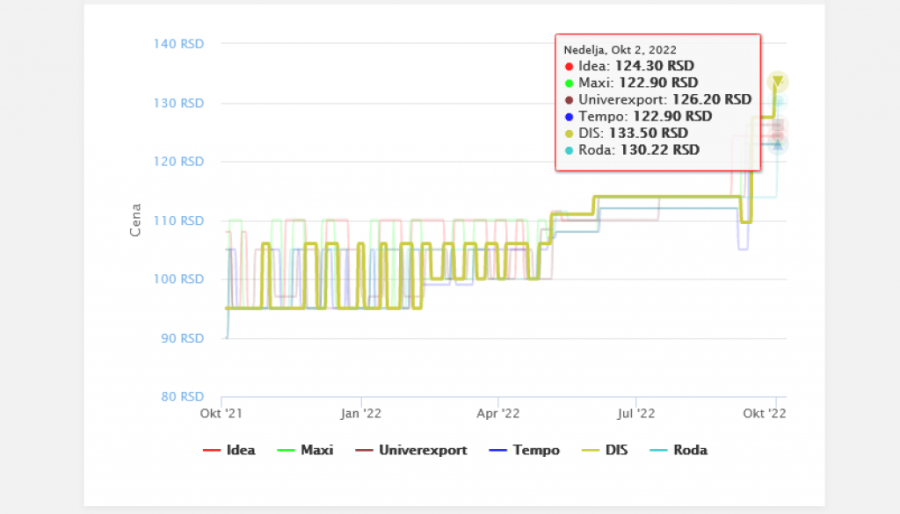Viewport: 900px width, 514px height.
Task: Click the yellow DIS triangle marker on chart
Action: [777, 82]
